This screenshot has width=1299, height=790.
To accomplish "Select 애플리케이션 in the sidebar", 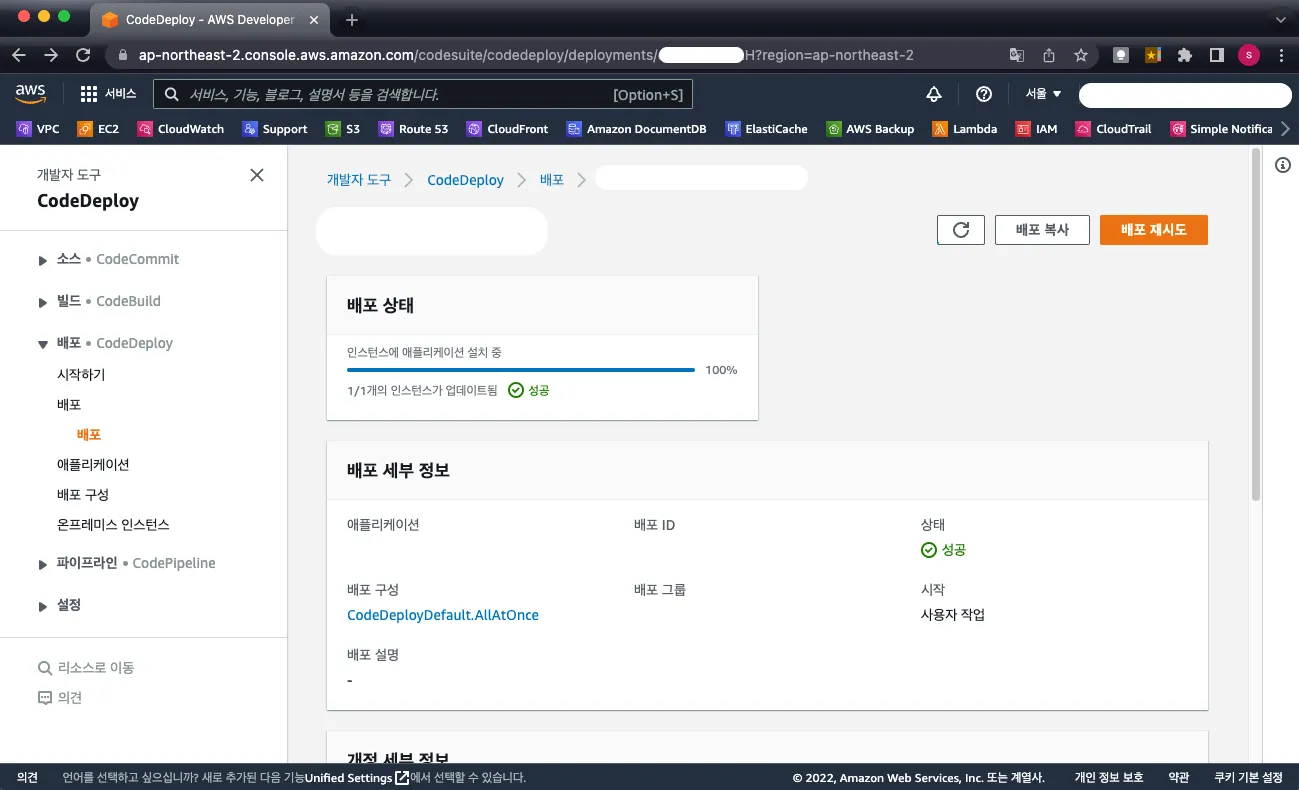I will coord(93,465).
